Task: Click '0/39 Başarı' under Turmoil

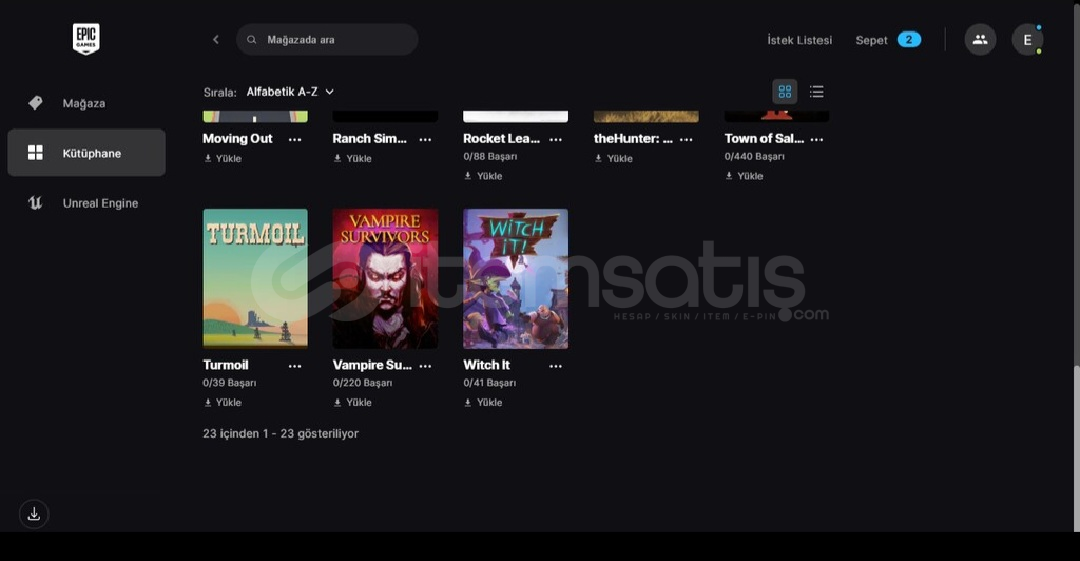Action: point(229,383)
